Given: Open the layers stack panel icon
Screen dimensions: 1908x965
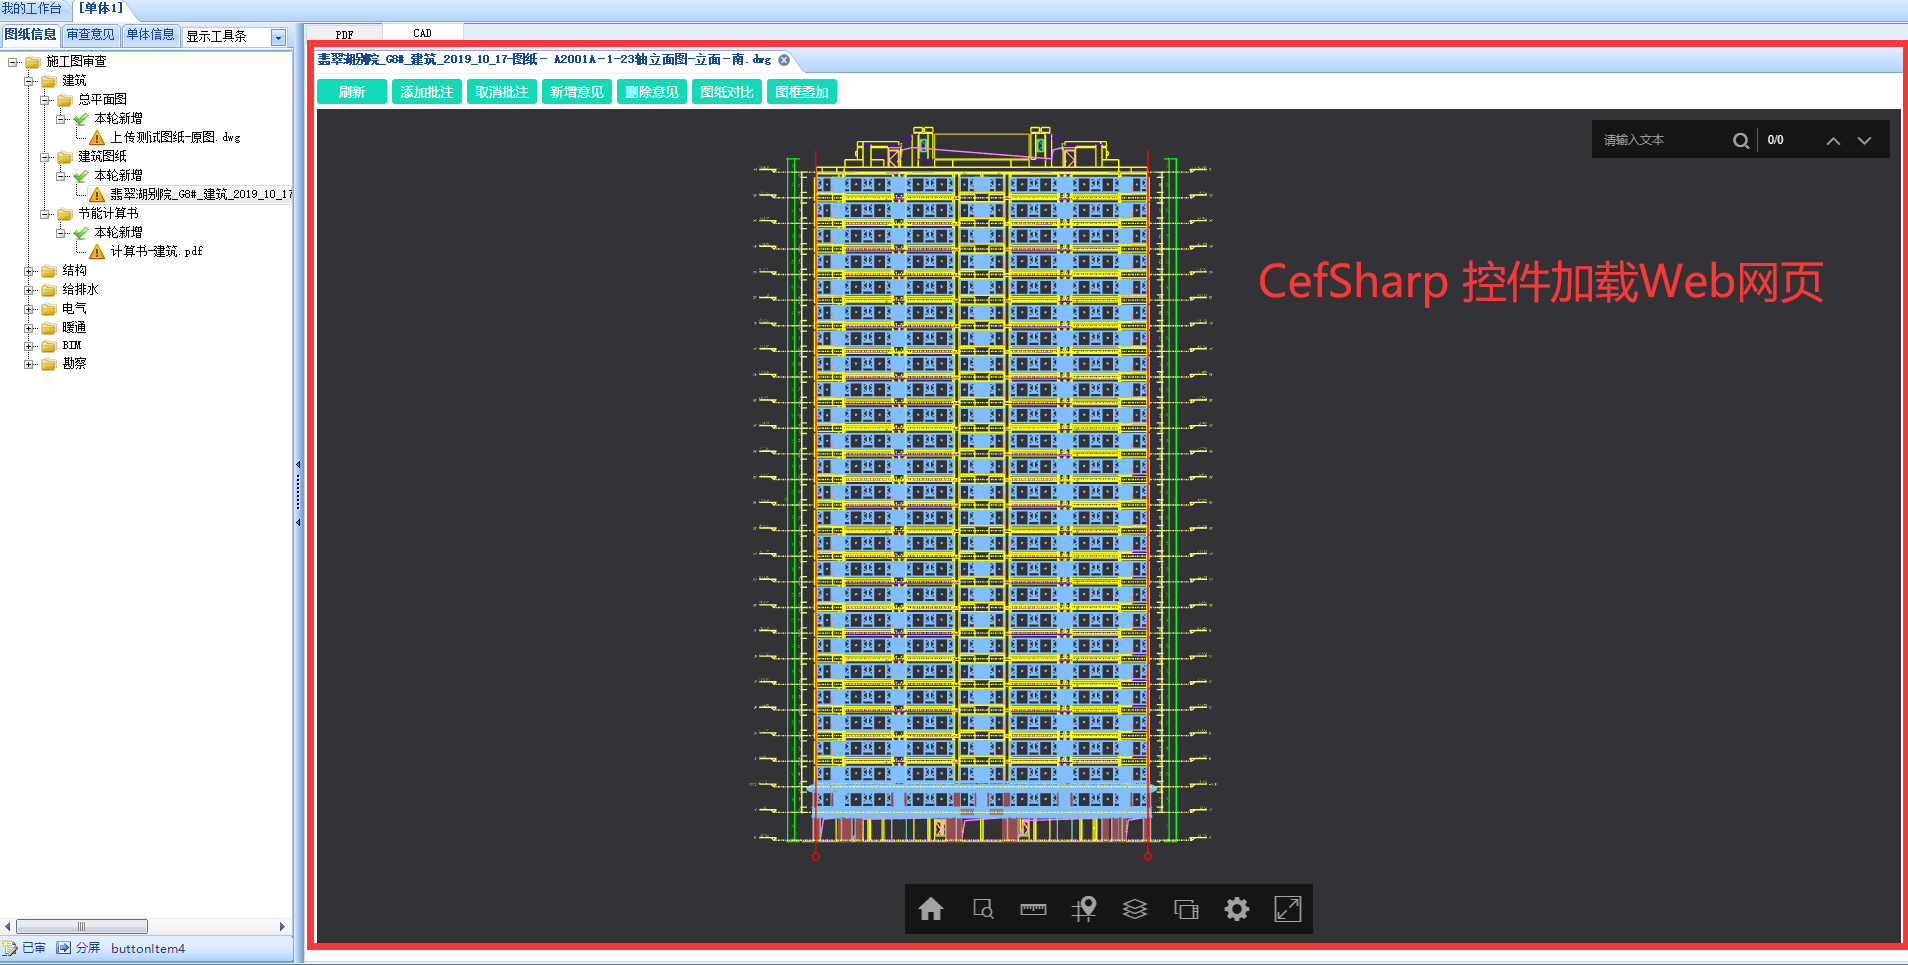Looking at the screenshot, I should [x=1135, y=909].
